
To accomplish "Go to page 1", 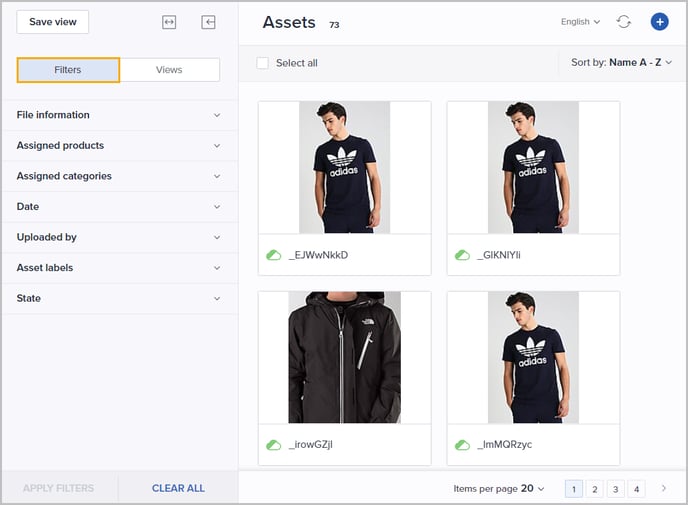I will 573,489.
